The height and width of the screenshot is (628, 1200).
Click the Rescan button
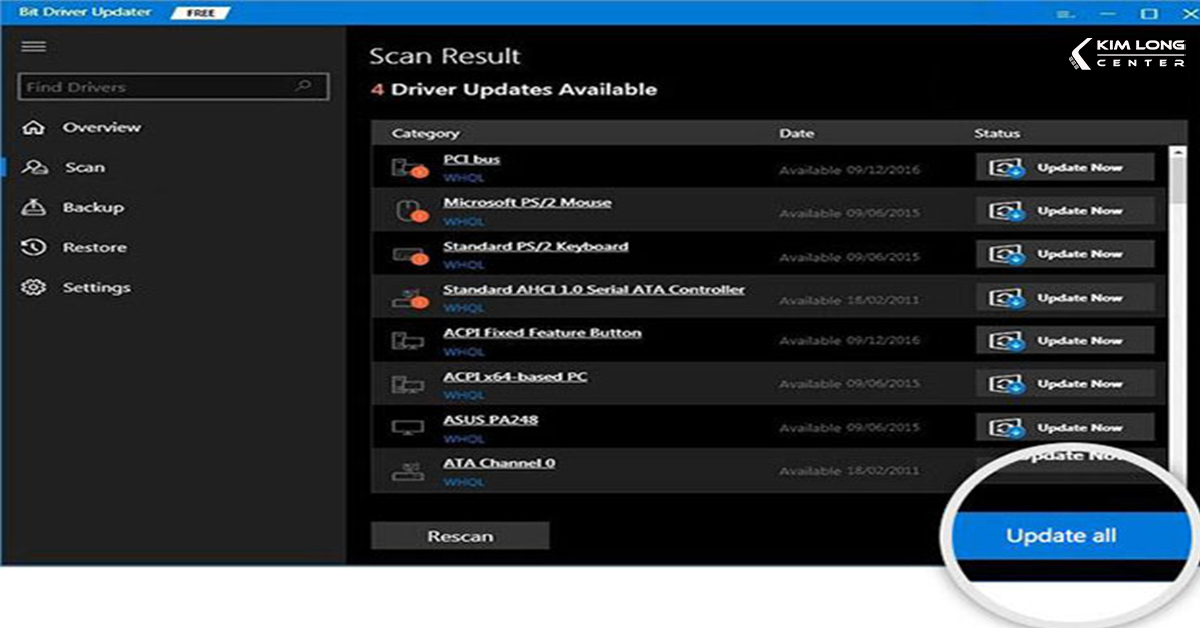tap(460, 535)
